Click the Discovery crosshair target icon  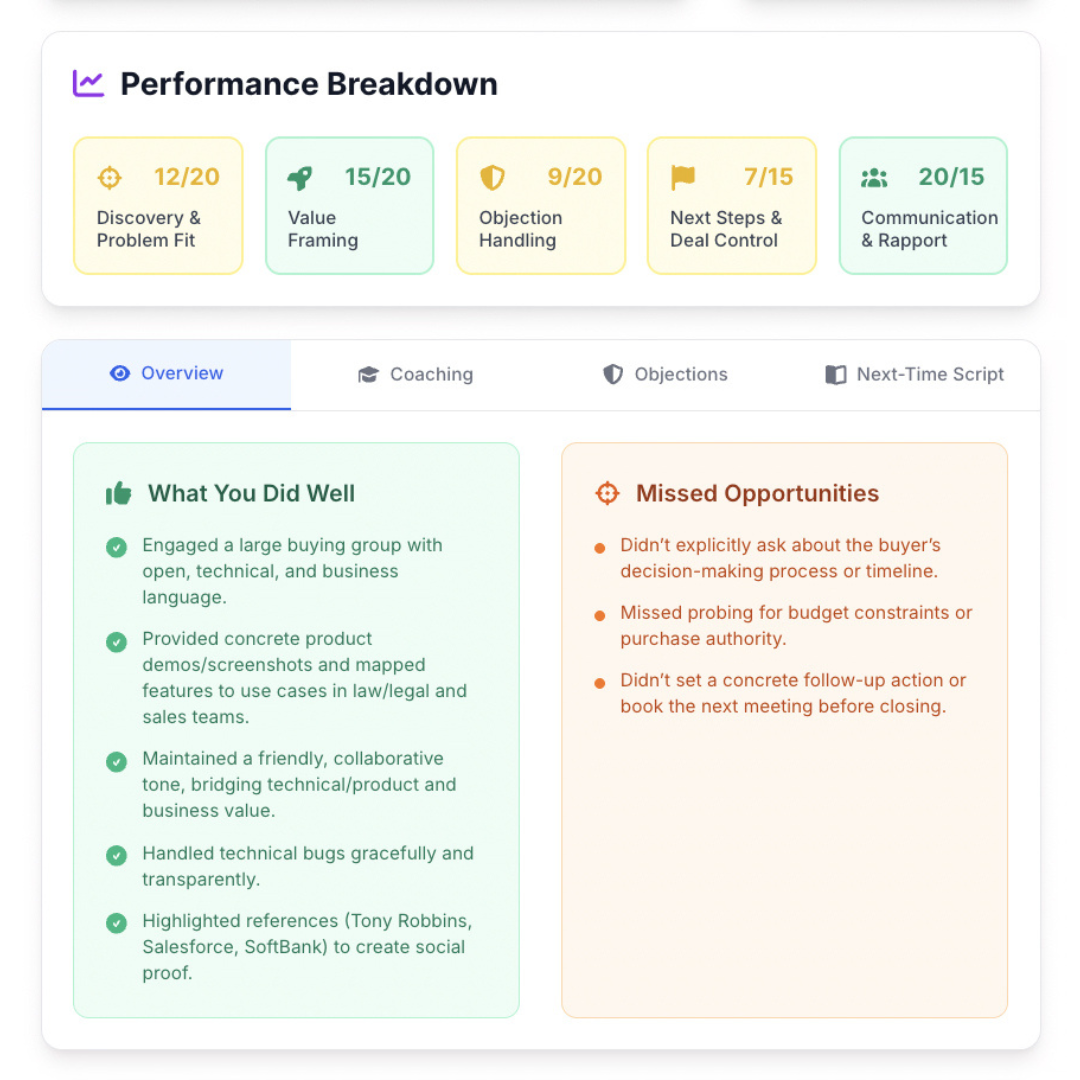109,178
